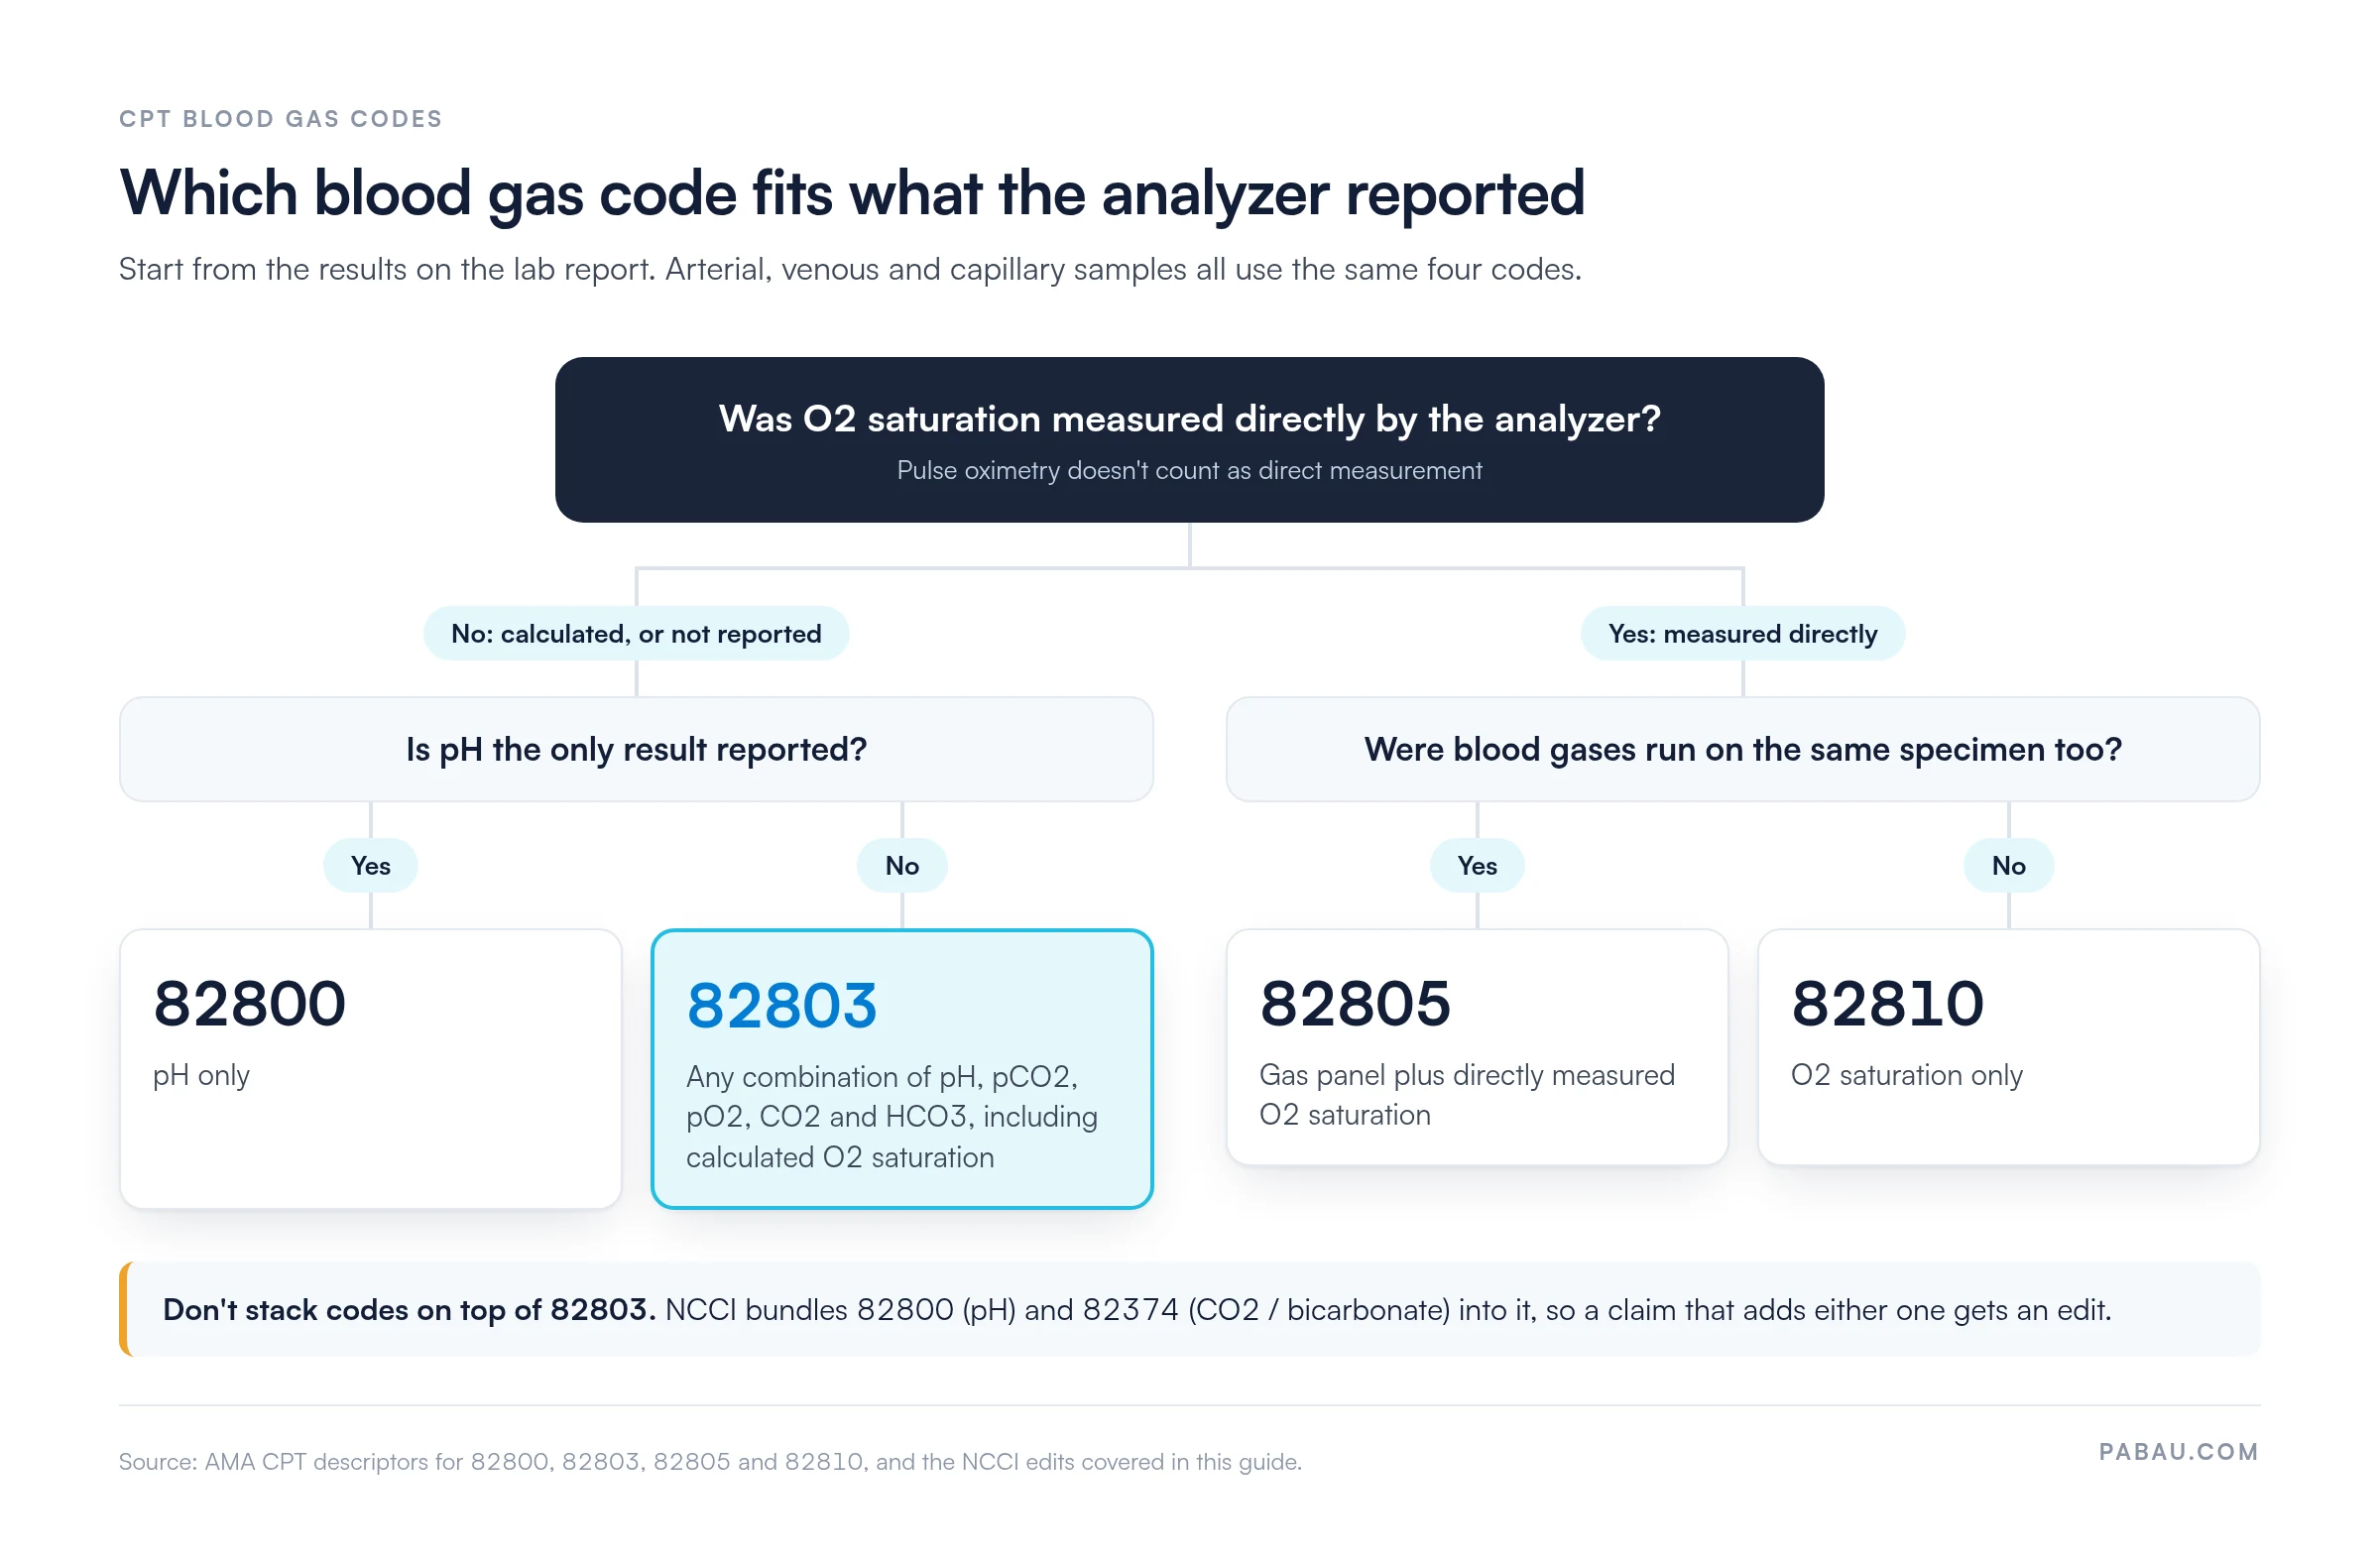Click the 'NCCI bundles 82800 (pH) and 82374' note text
Viewport: 2380px width, 1565px height.
[1388, 1309]
